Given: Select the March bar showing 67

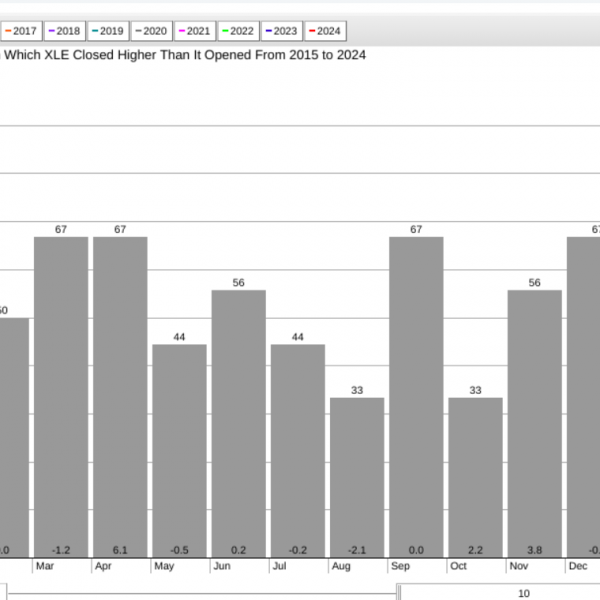Looking at the screenshot, I should coord(61,397).
